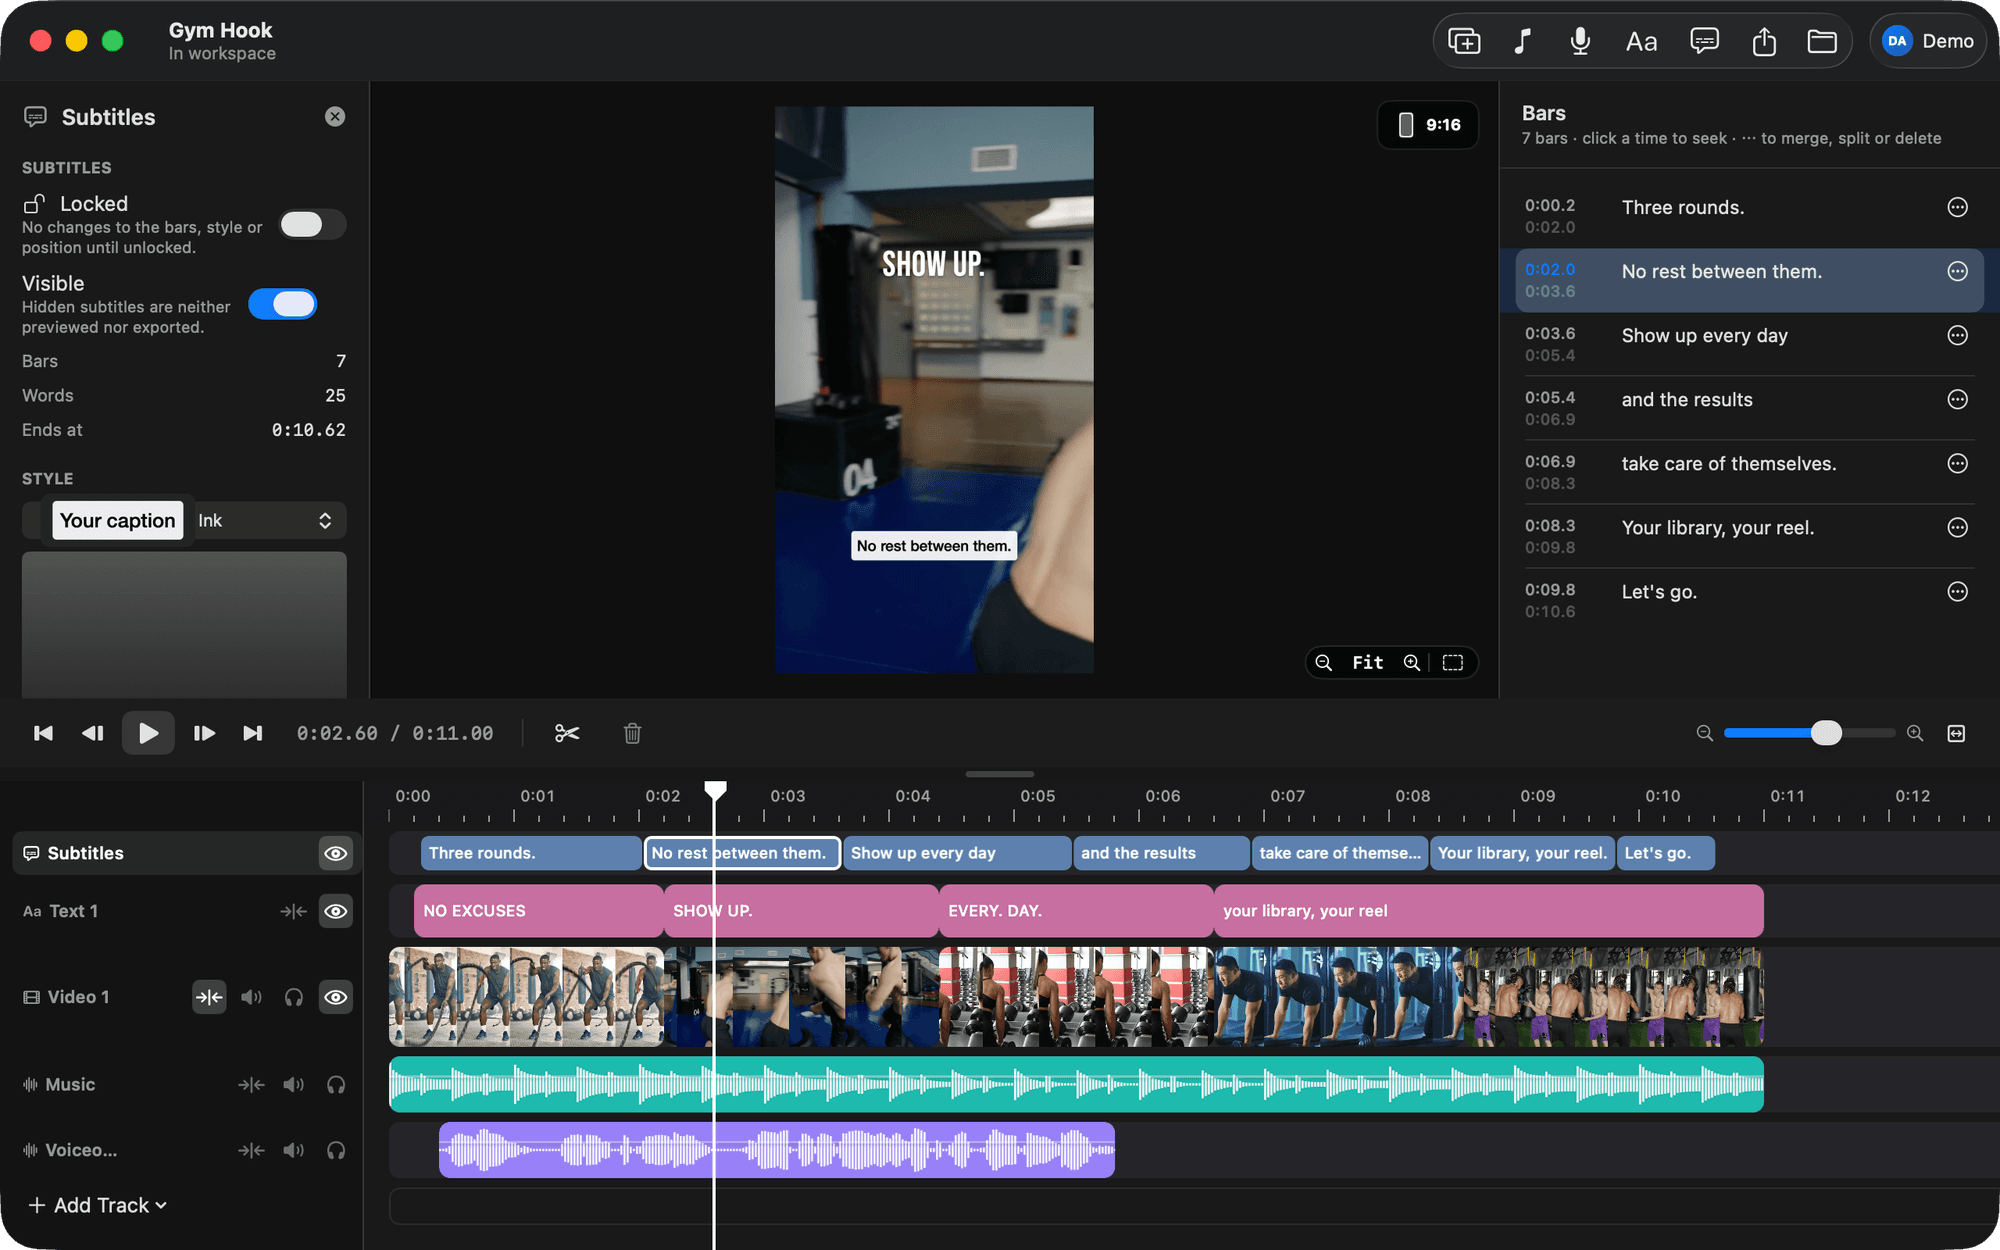Select the NO EXCUSES text clip

point(539,911)
